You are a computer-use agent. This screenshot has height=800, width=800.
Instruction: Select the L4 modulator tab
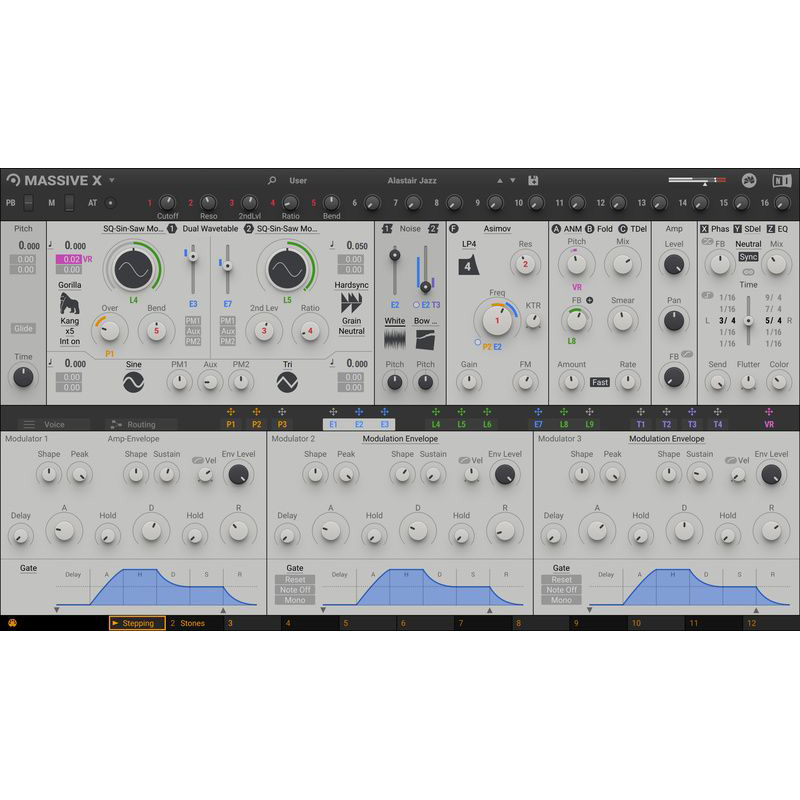(436, 424)
